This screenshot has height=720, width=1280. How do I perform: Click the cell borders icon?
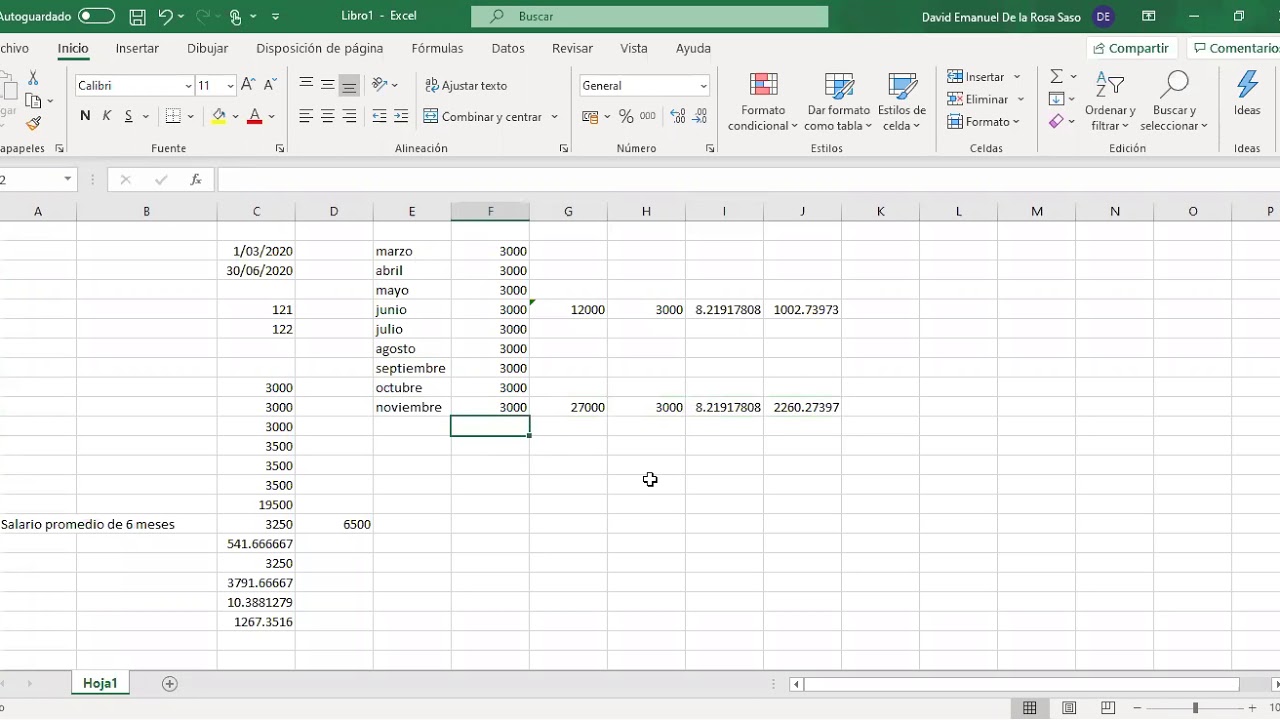pyautogui.click(x=173, y=117)
